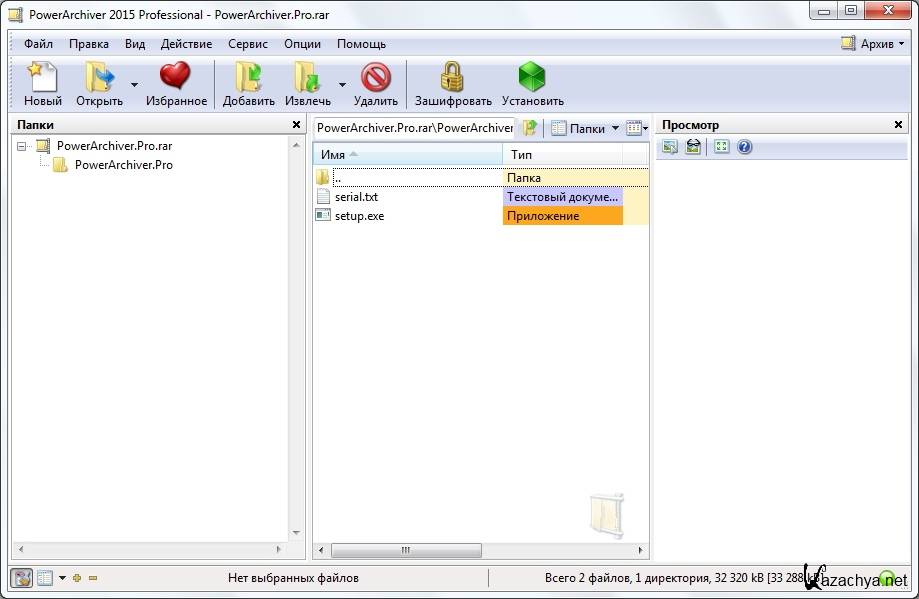Image resolution: width=919 pixels, height=599 pixels.
Task: Click the fullscreen icon in Просмотр toolbar
Action: (x=721, y=147)
